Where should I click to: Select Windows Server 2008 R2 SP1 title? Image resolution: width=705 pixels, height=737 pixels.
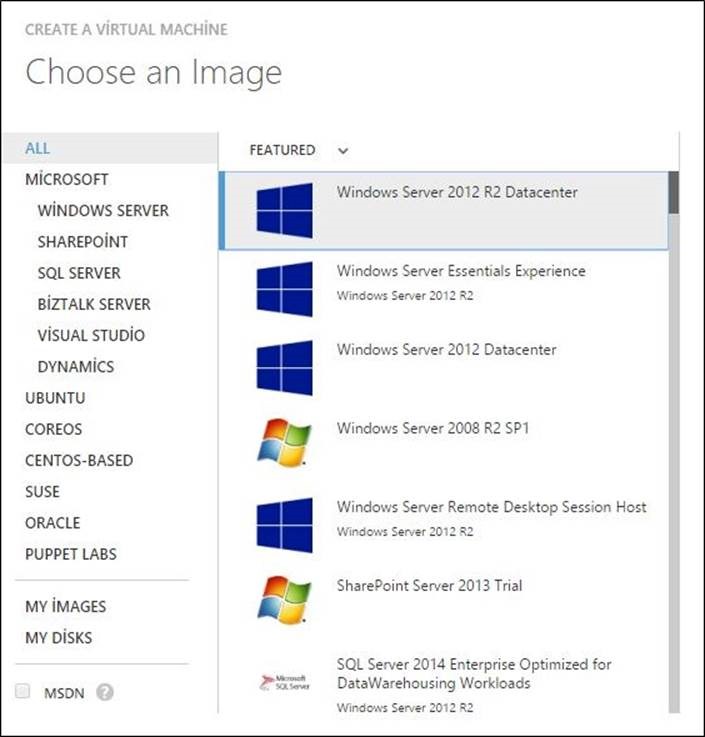click(x=433, y=428)
